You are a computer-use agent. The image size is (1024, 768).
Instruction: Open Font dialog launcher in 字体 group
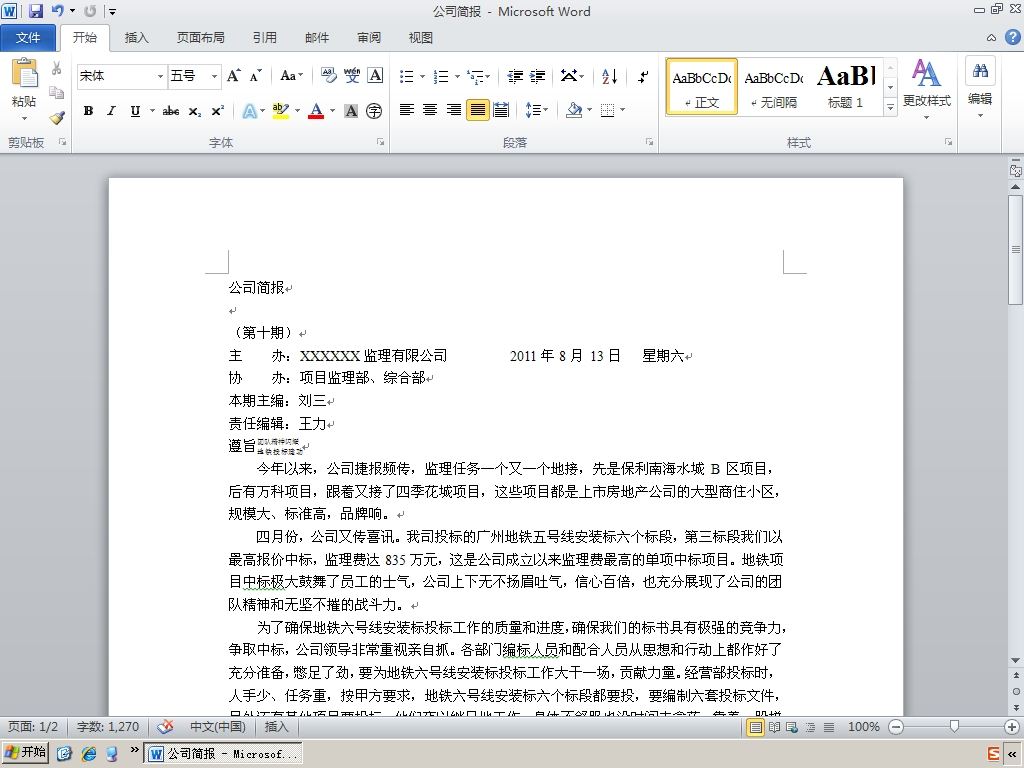tap(380, 142)
